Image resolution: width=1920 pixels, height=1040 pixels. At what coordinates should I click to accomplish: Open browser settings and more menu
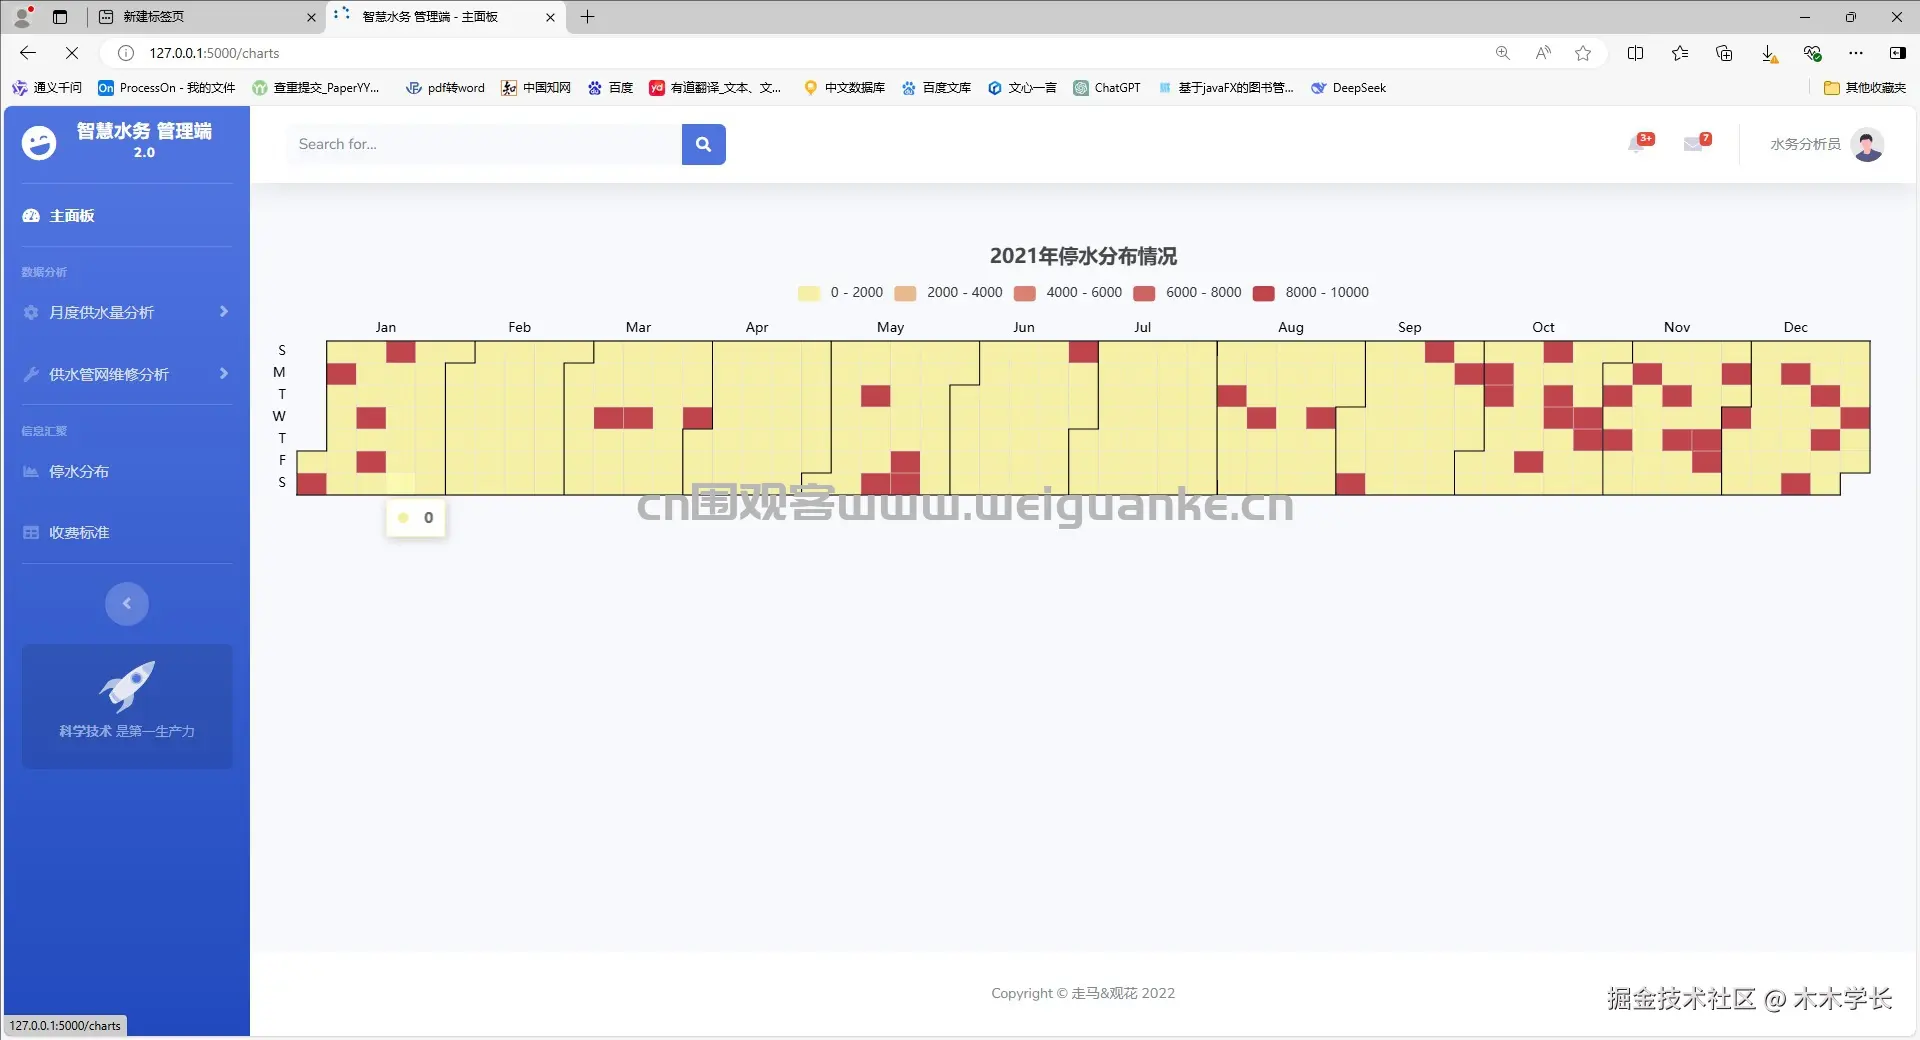tap(1856, 53)
